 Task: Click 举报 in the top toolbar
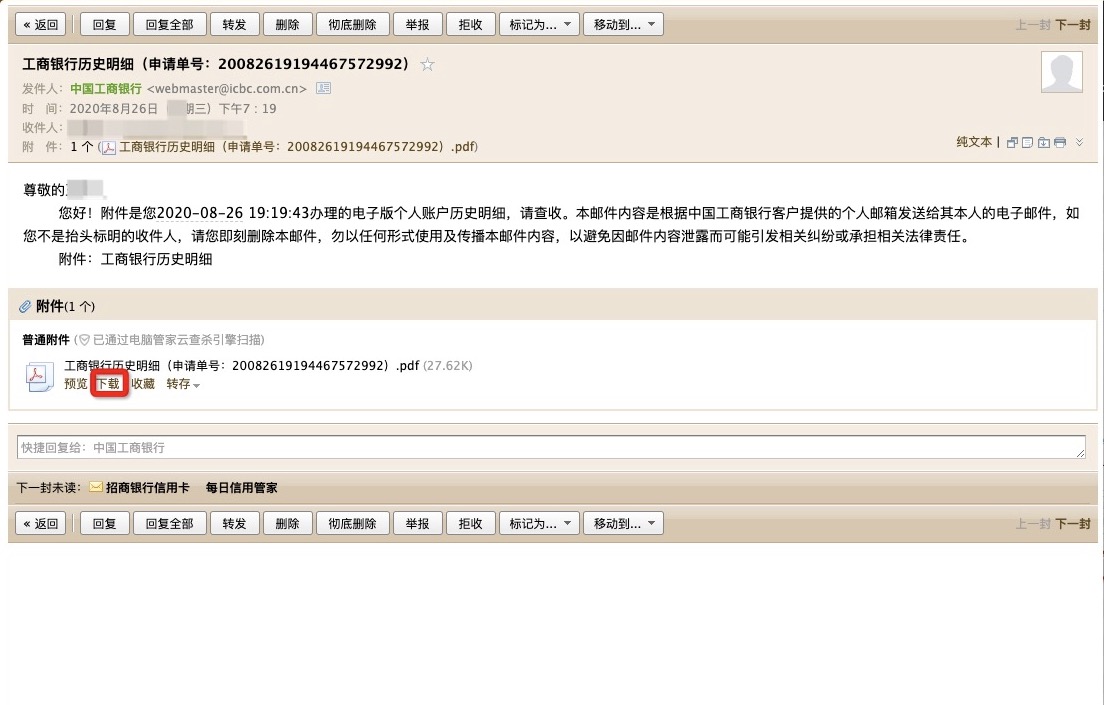click(418, 25)
